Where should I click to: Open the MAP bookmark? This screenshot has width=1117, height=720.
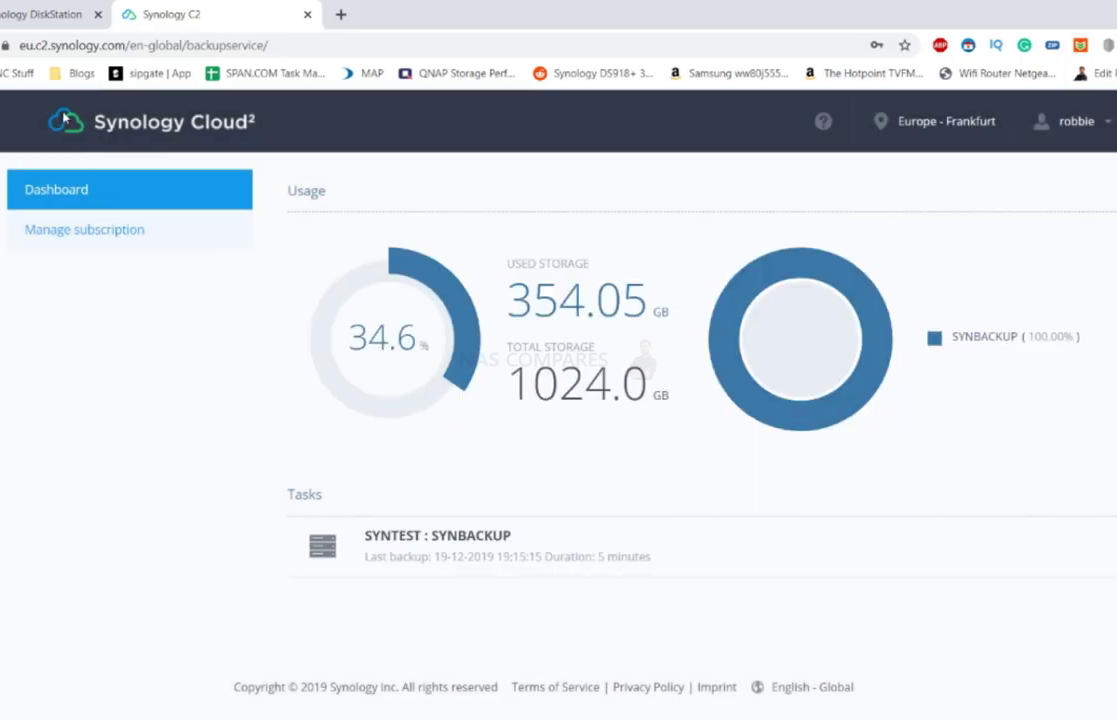363,73
